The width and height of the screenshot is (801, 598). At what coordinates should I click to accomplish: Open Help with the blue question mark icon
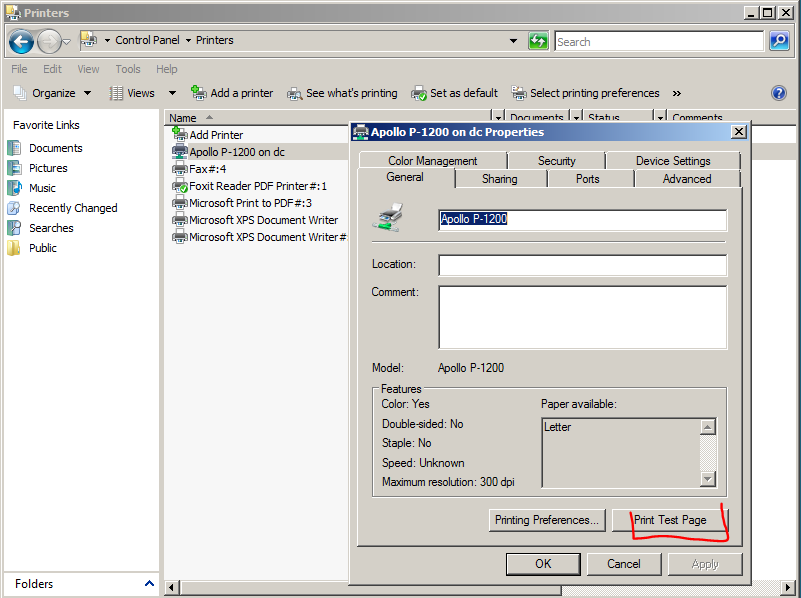click(779, 93)
